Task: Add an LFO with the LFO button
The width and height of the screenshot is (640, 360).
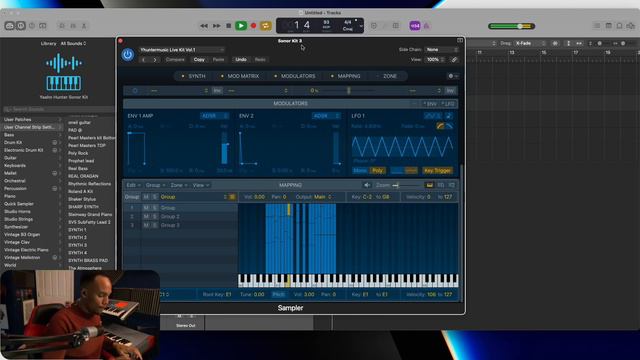Action: (x=448, y=104)
